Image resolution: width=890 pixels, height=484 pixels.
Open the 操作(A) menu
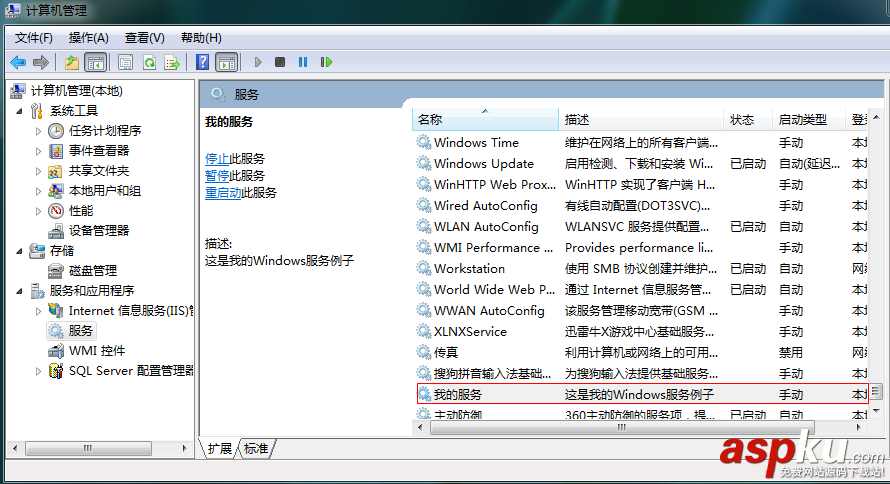coord(89,38)
